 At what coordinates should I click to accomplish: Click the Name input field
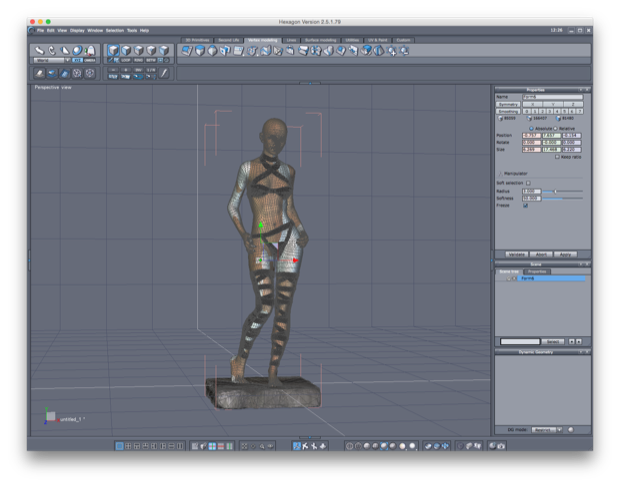coord(552,97)
